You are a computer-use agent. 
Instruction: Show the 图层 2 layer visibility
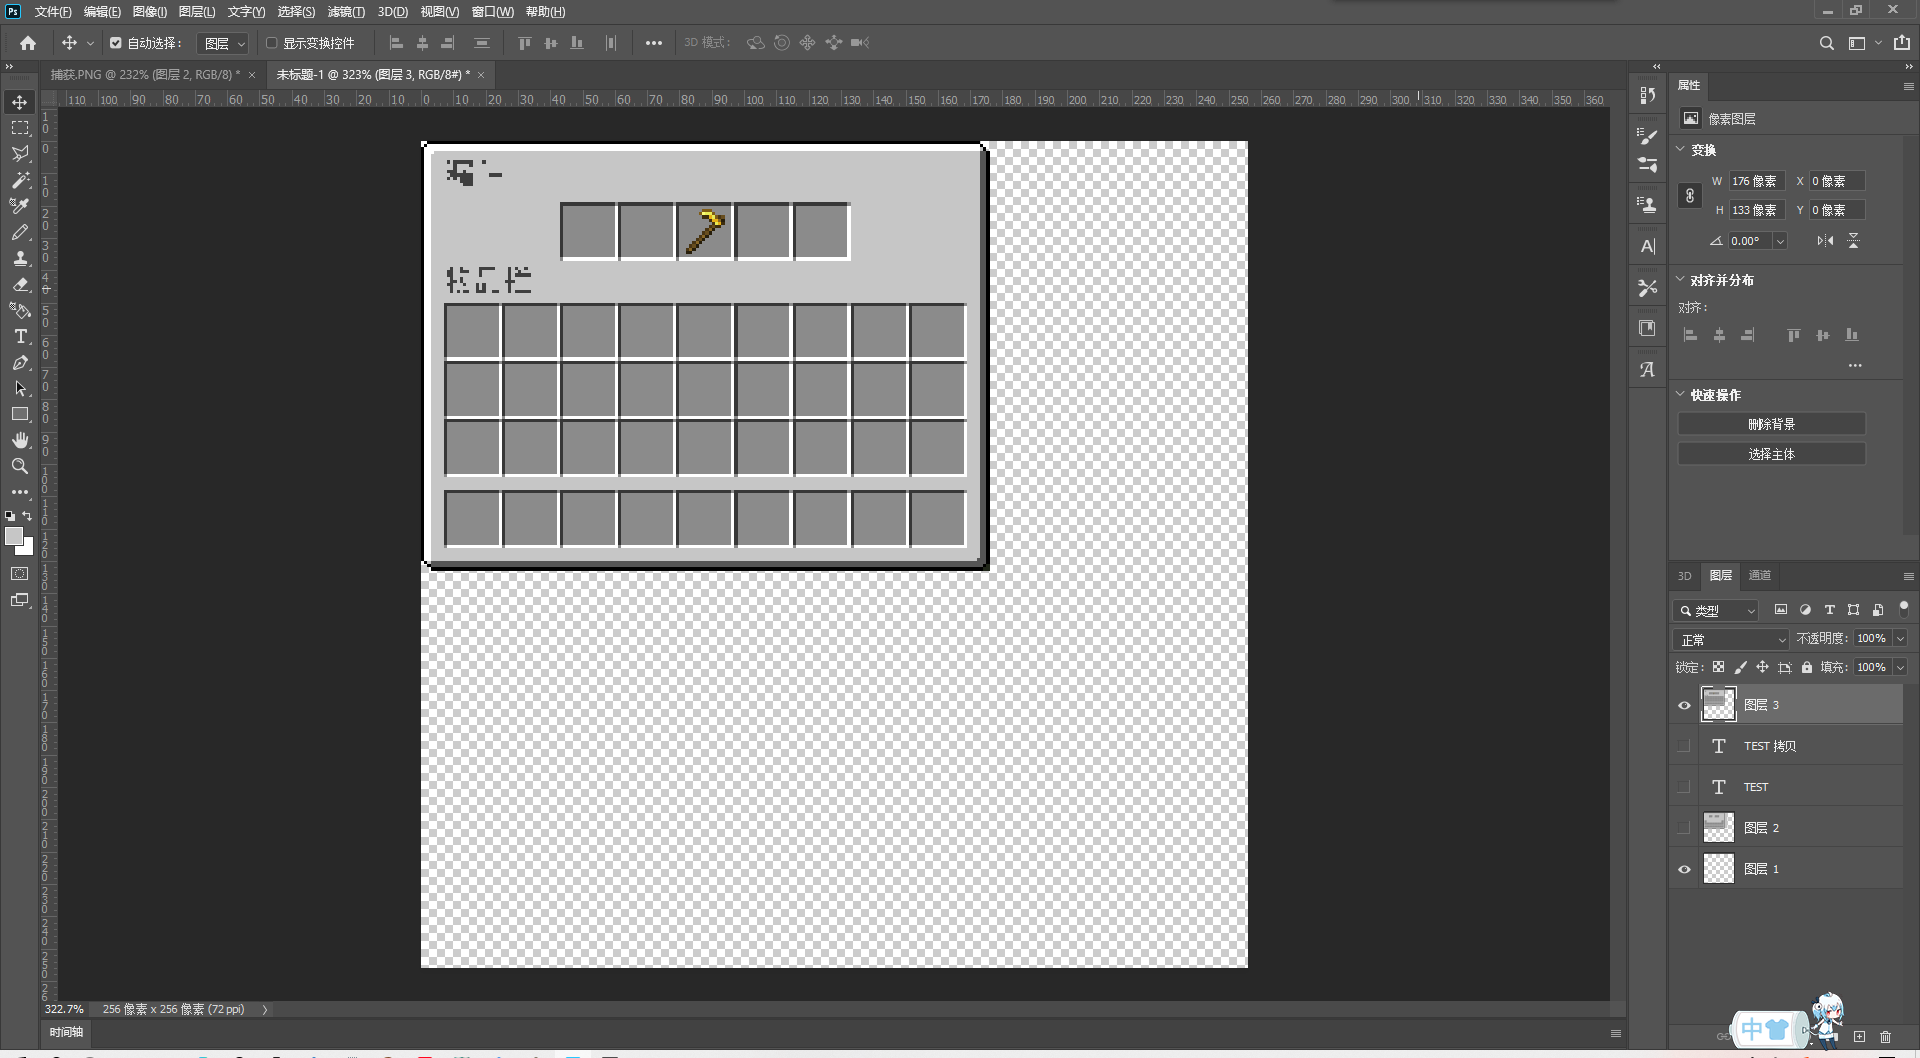tap(1684, 827)
